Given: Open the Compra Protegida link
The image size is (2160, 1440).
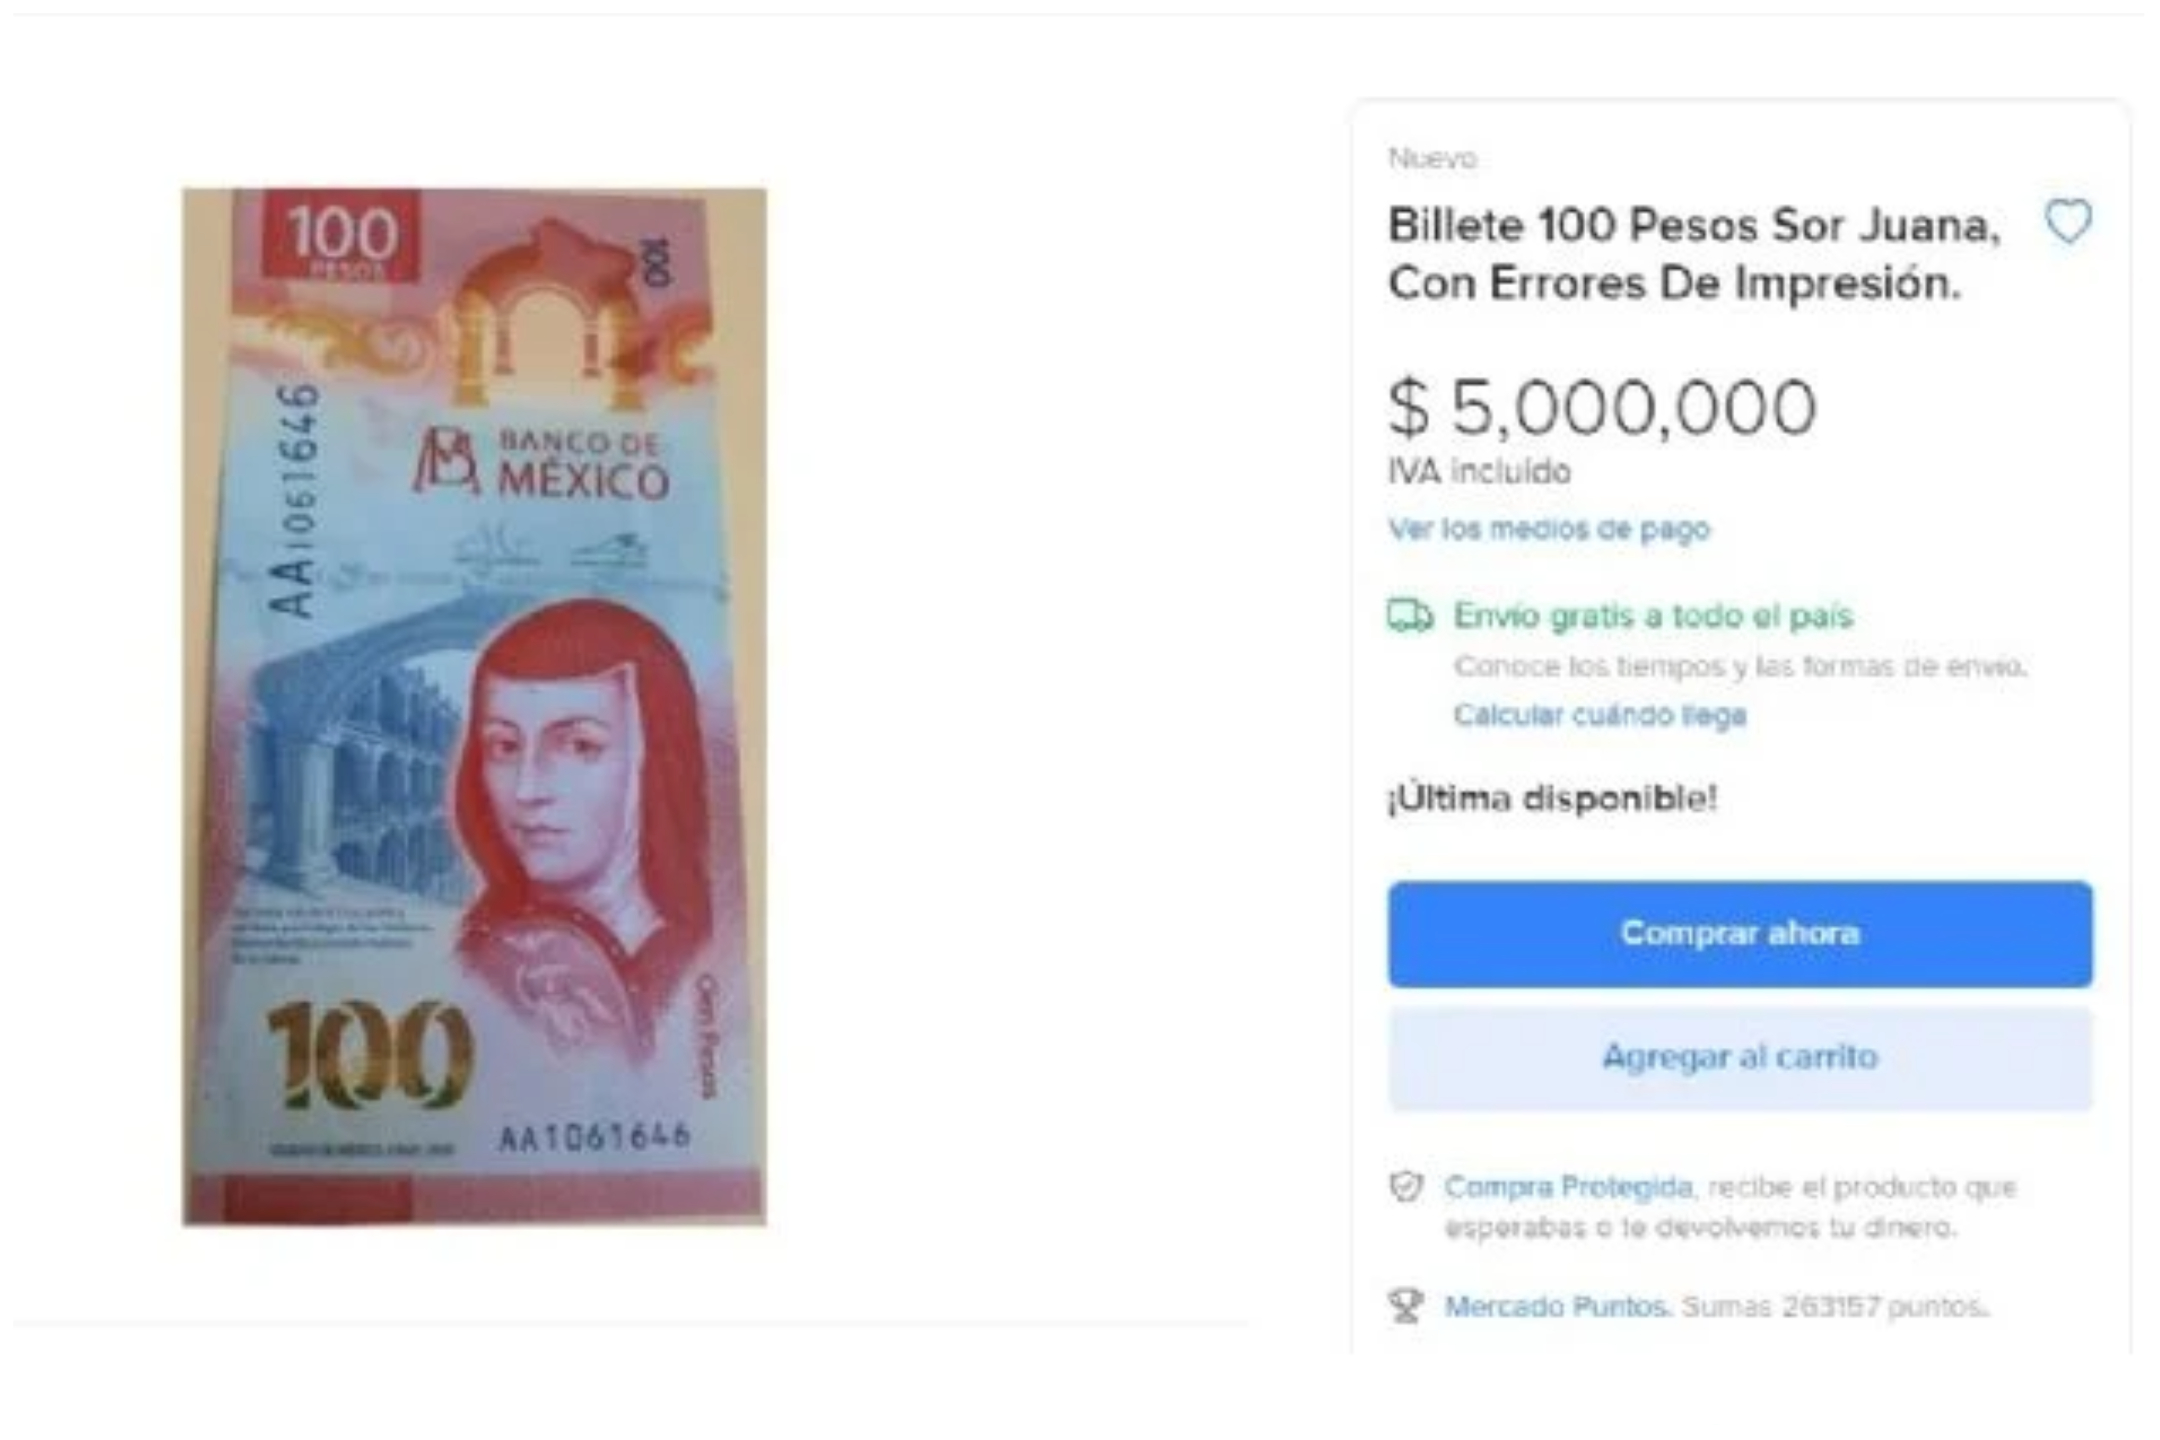Looking at the screenshot, I should [1568, 1187].
